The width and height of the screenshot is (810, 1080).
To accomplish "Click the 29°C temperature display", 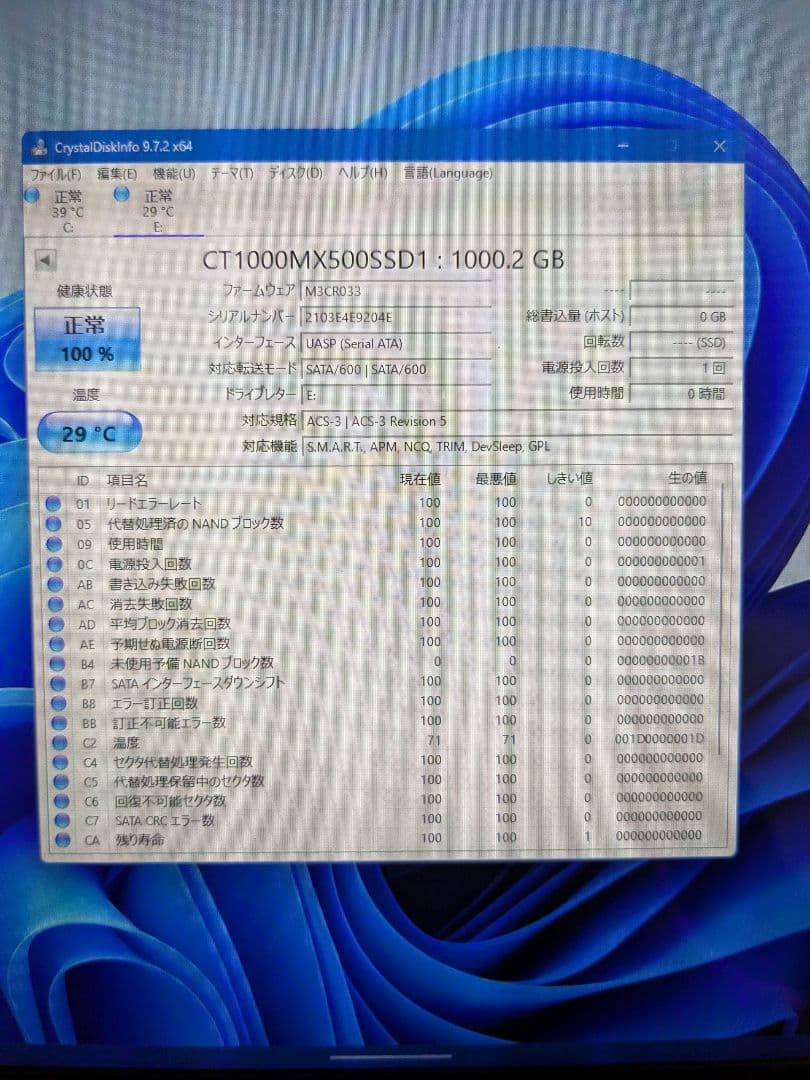I will [88, 432].
